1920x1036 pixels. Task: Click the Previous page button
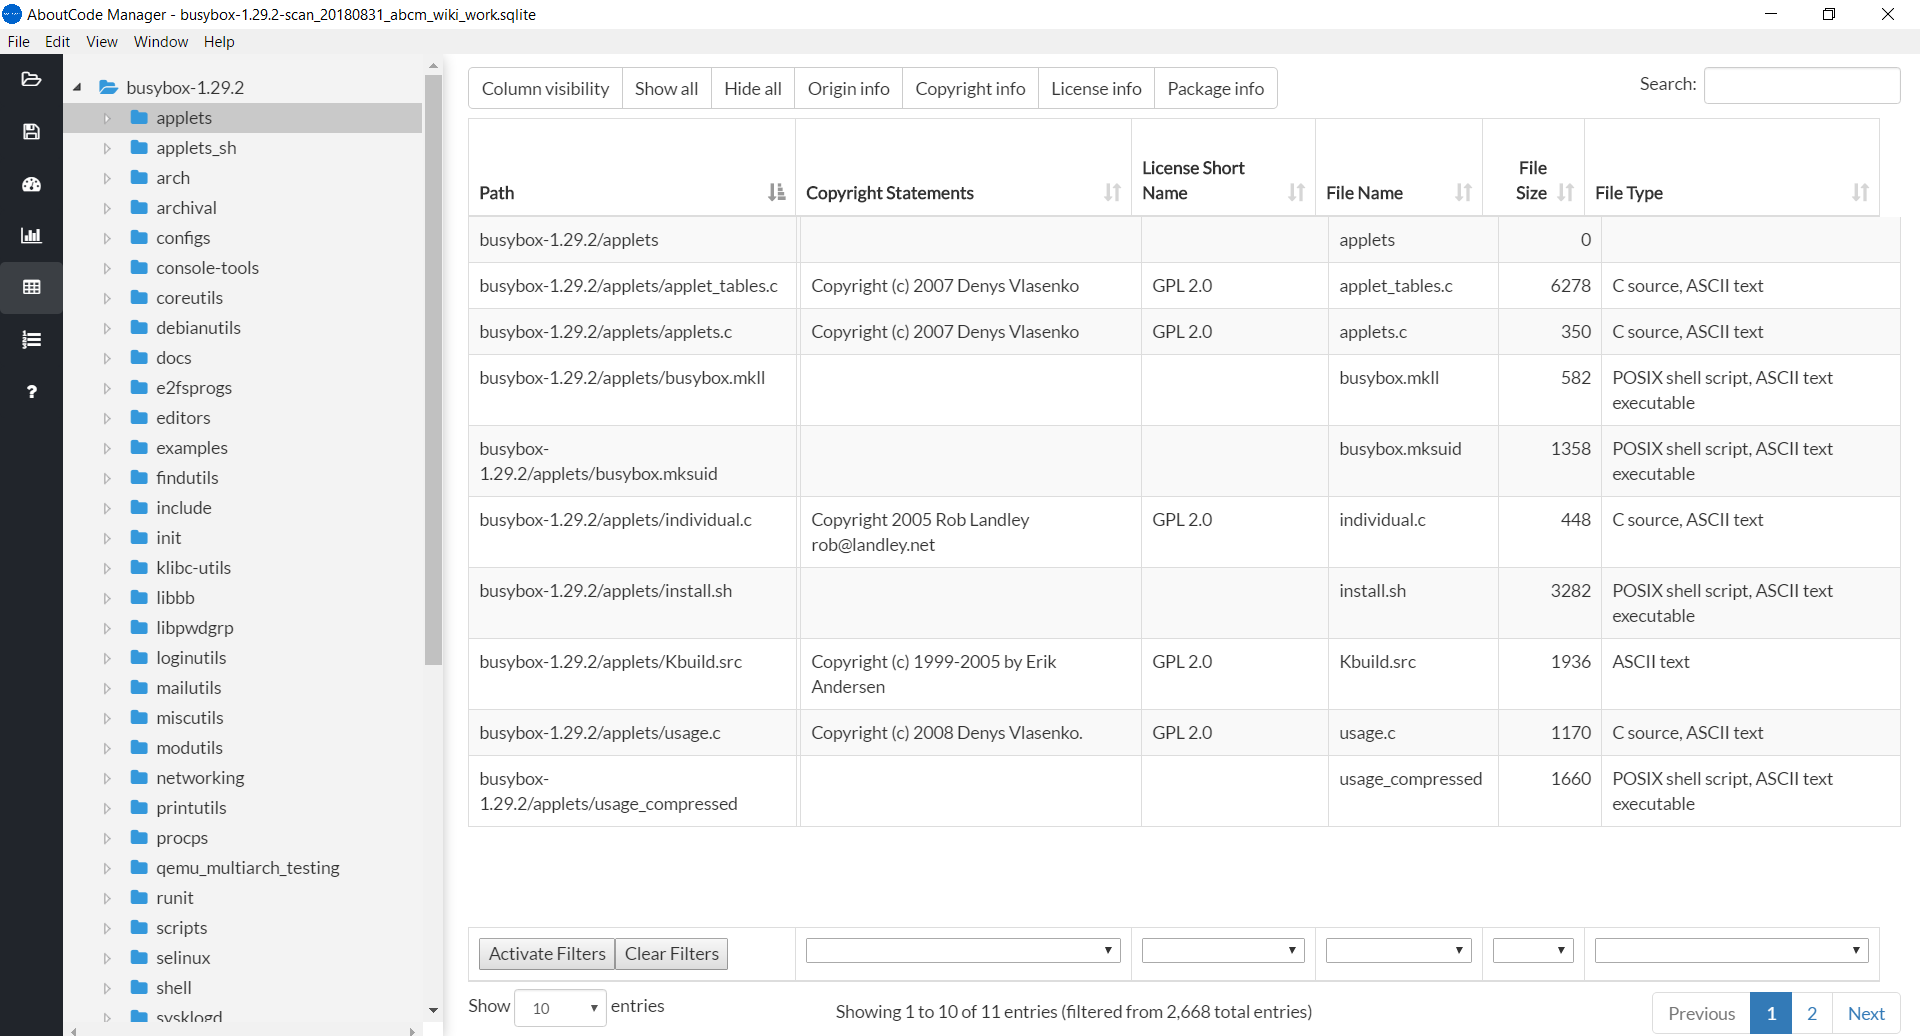click(1701, 1013)
